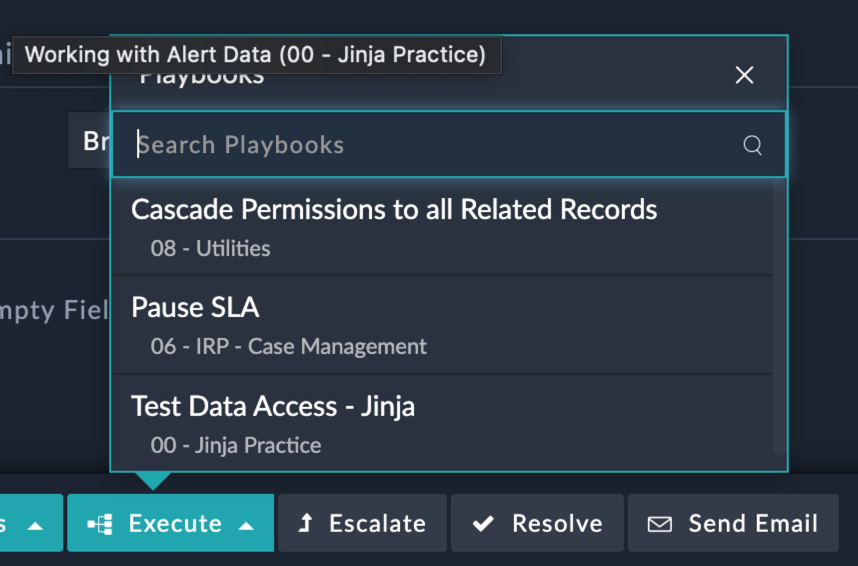Close the Playbooks popup with the X
The width and height of the screenshot is (858, 566).
pyautogui.click(x=744, y=75)
